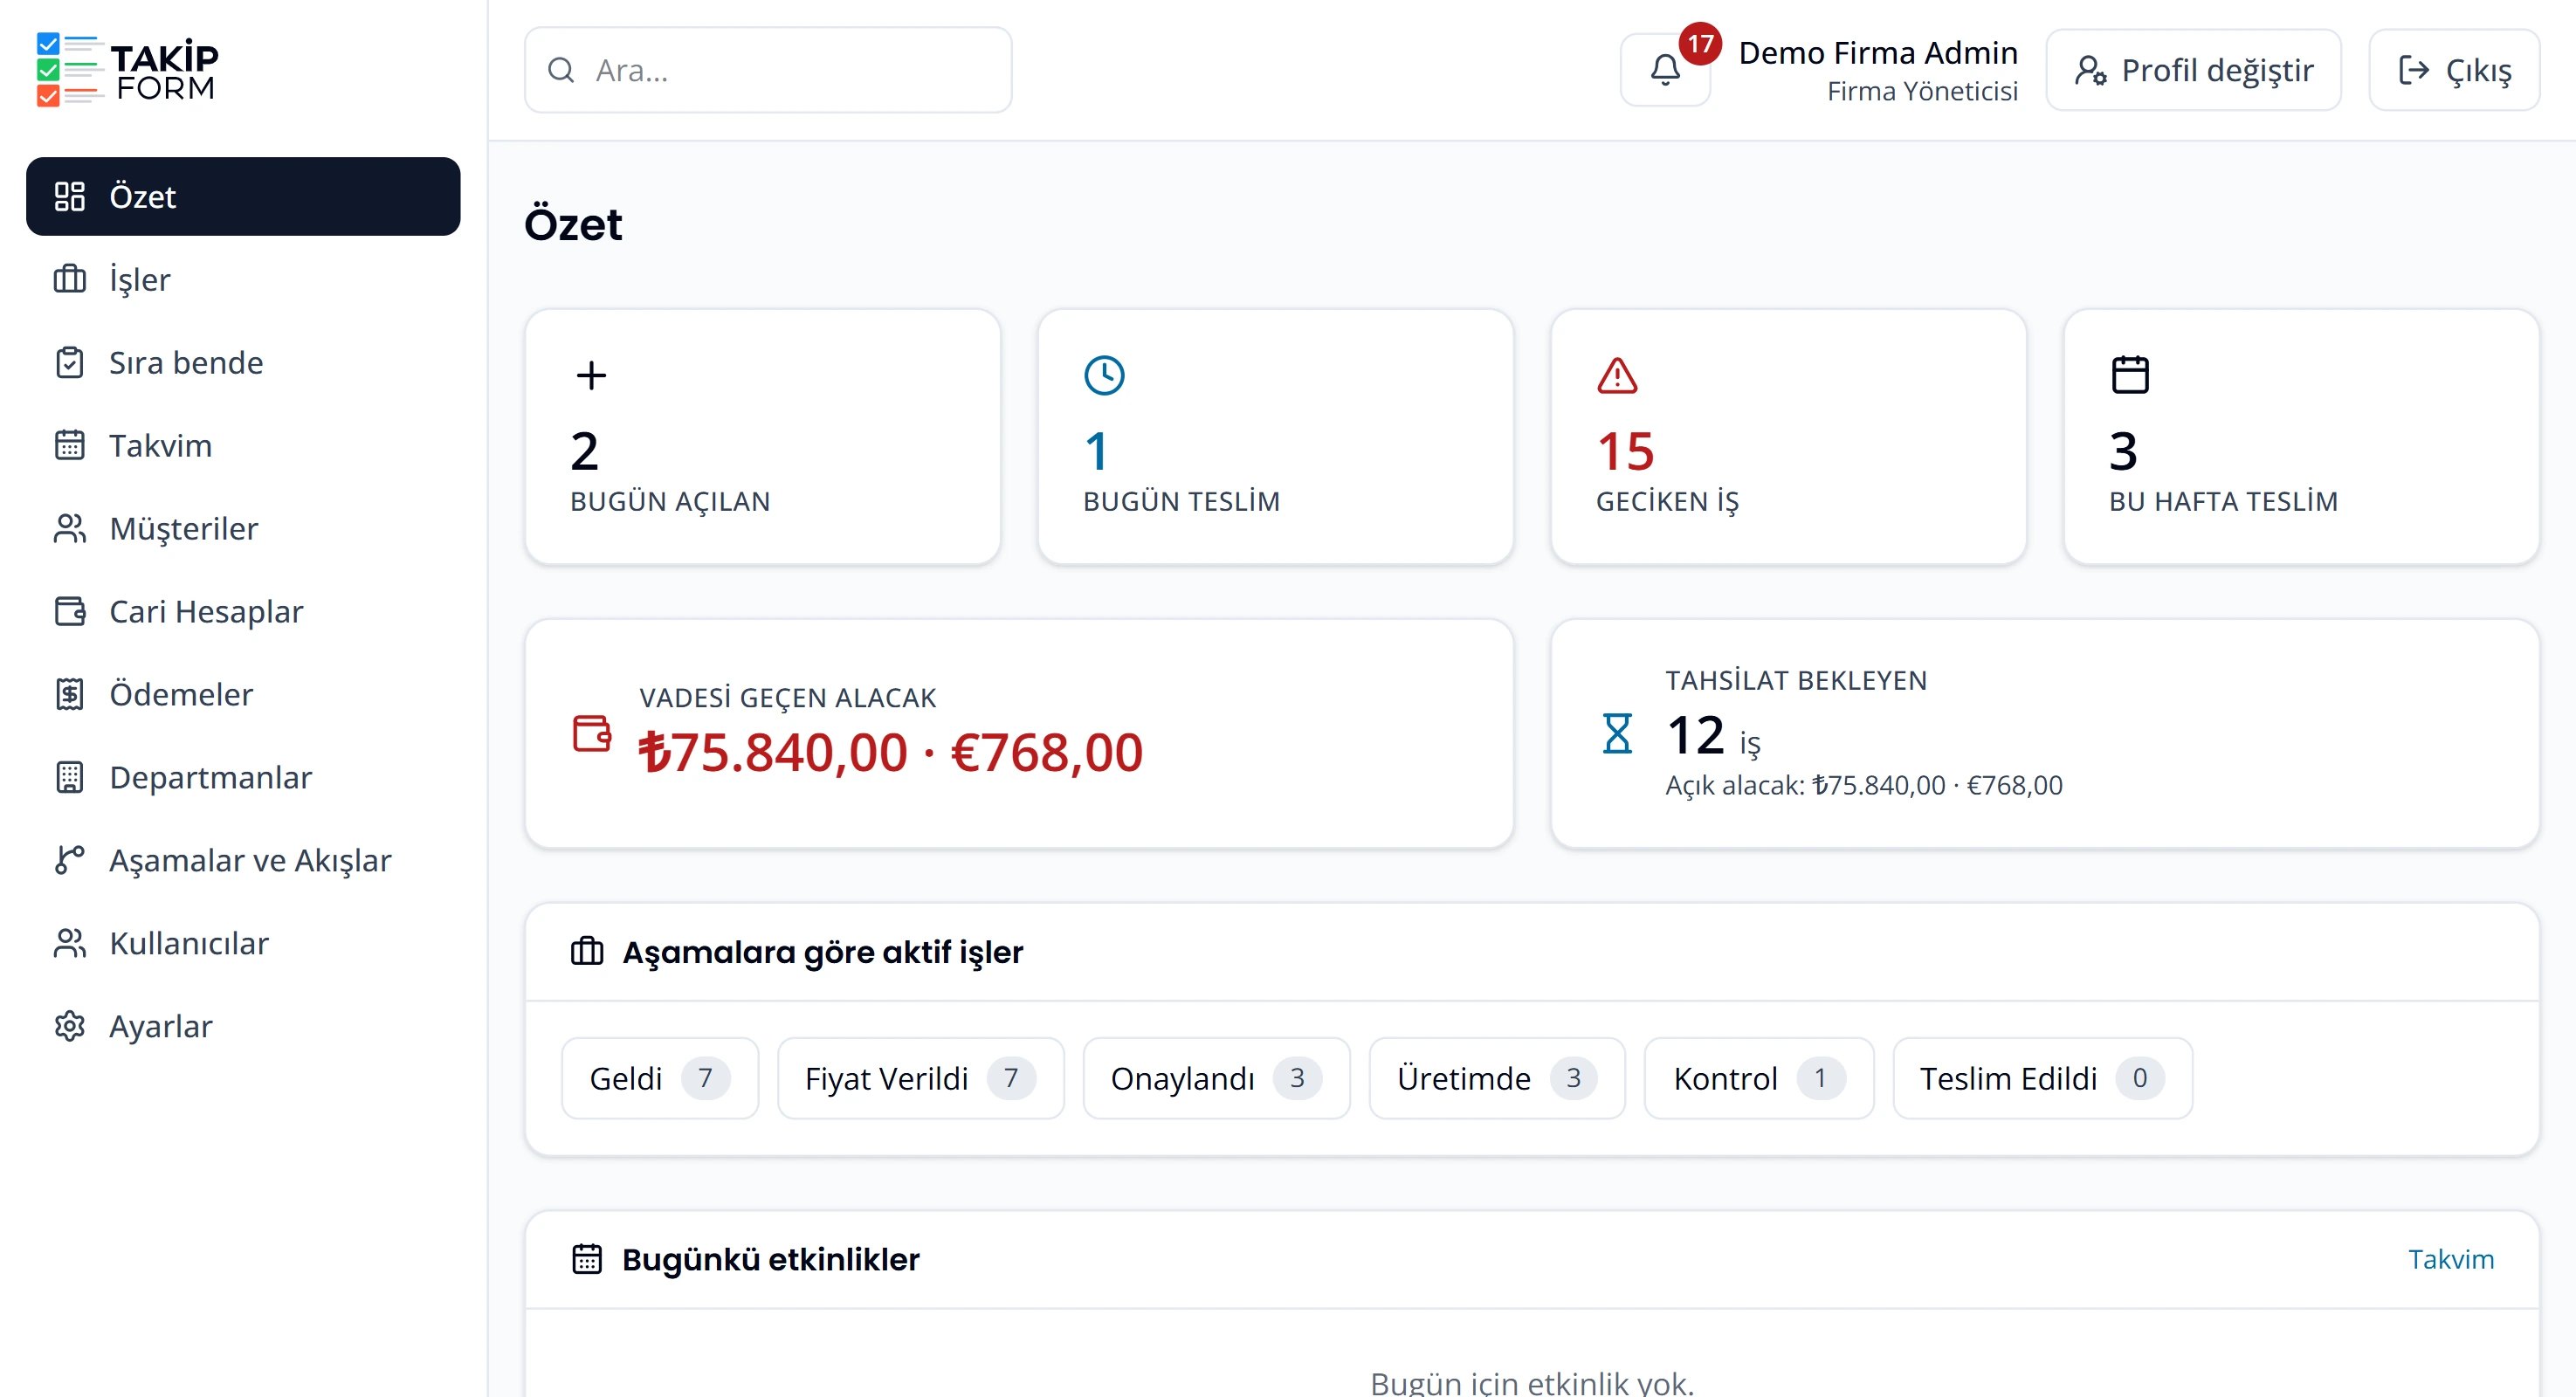Open İşler in the sidebar
Image resolution: width=2576 pixels, height=1397 pixels.
tap(243, 279)
